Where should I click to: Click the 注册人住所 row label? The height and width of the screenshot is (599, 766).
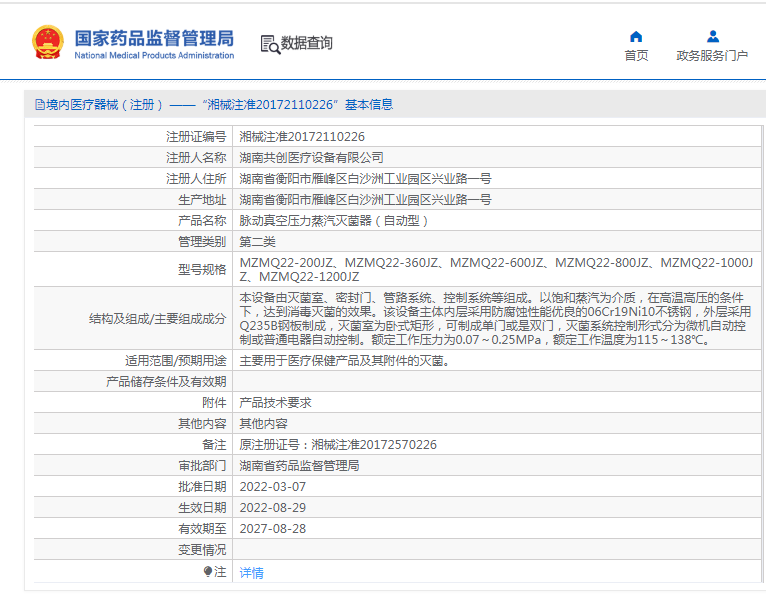[x=196, y=178]
